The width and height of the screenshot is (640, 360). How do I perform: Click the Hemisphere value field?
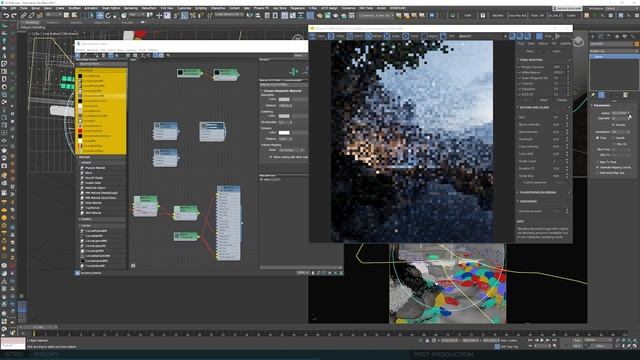click(x=620, y=132)
